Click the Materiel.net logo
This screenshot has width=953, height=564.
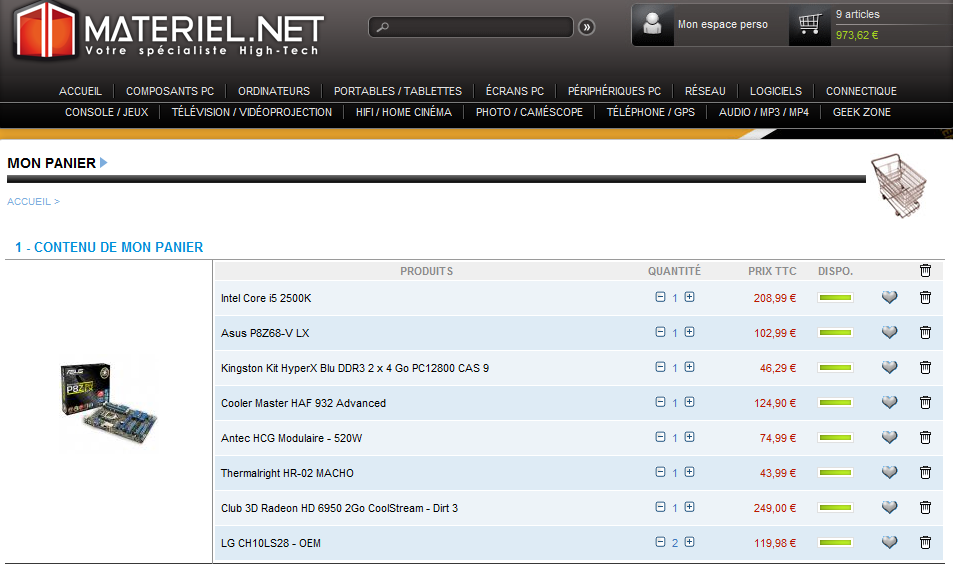(170, 30)
